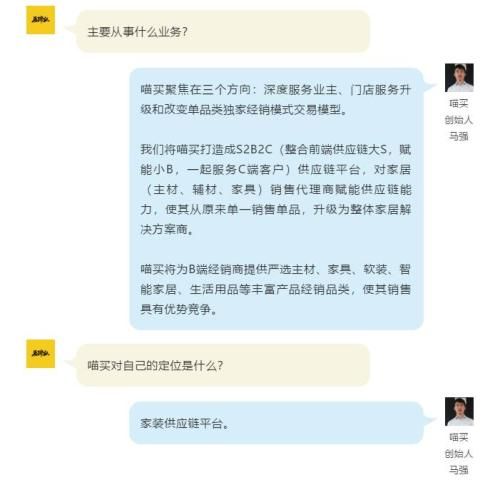The width and height of the screenshot is (500, 485).
Task: Click the question bubble 主要从事什么业务?
Action: click(223, 32)
